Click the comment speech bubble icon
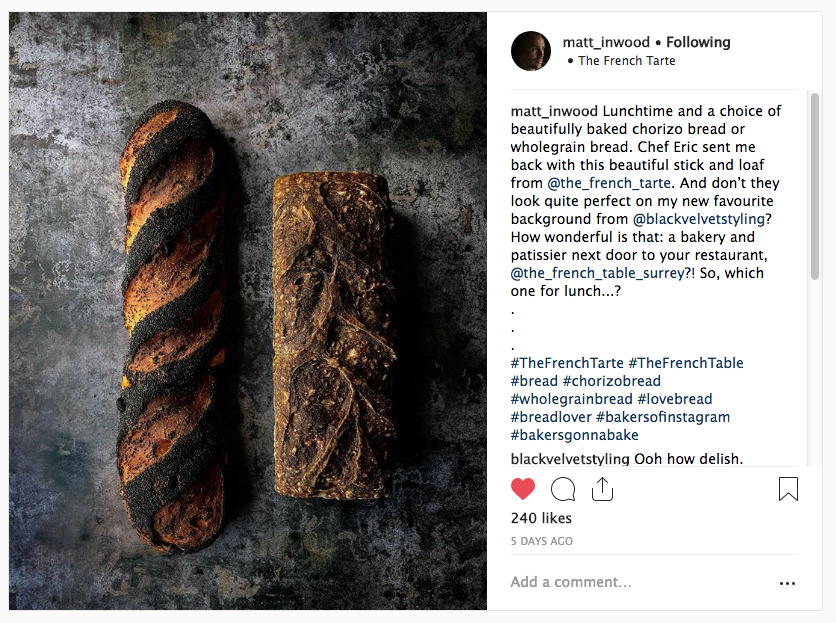The image size is (836, 623). [x=563, y=489]
